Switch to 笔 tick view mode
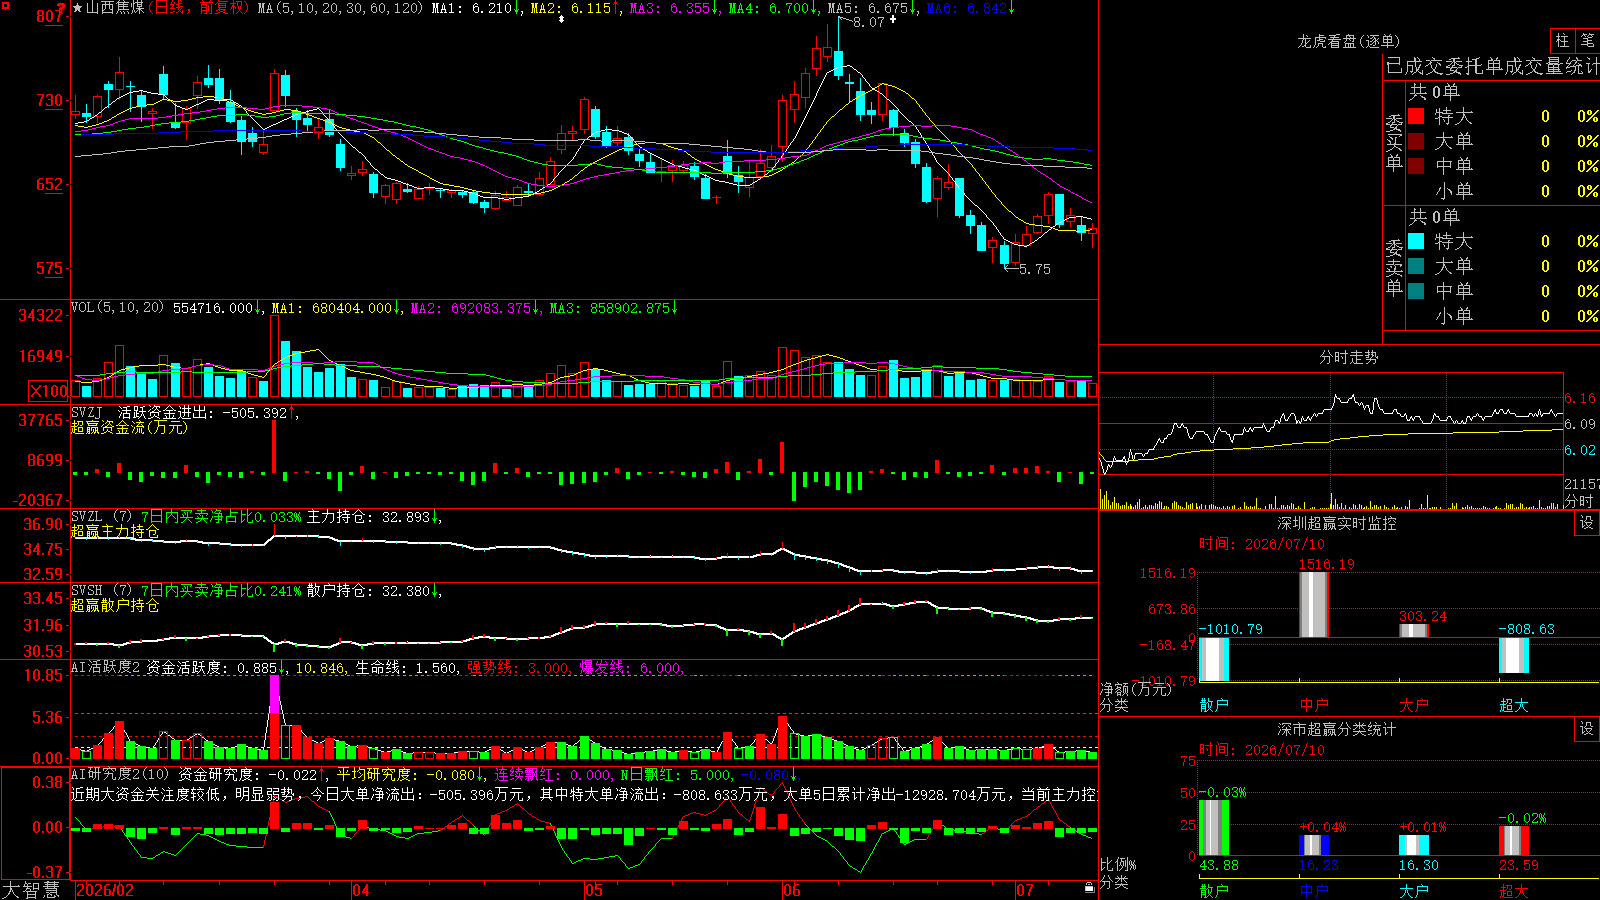1600x900 pixels. tap(1587, 40)
